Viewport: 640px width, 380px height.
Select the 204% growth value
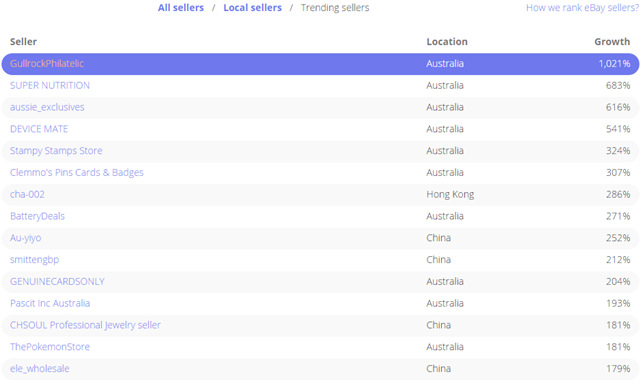(618, 281)
